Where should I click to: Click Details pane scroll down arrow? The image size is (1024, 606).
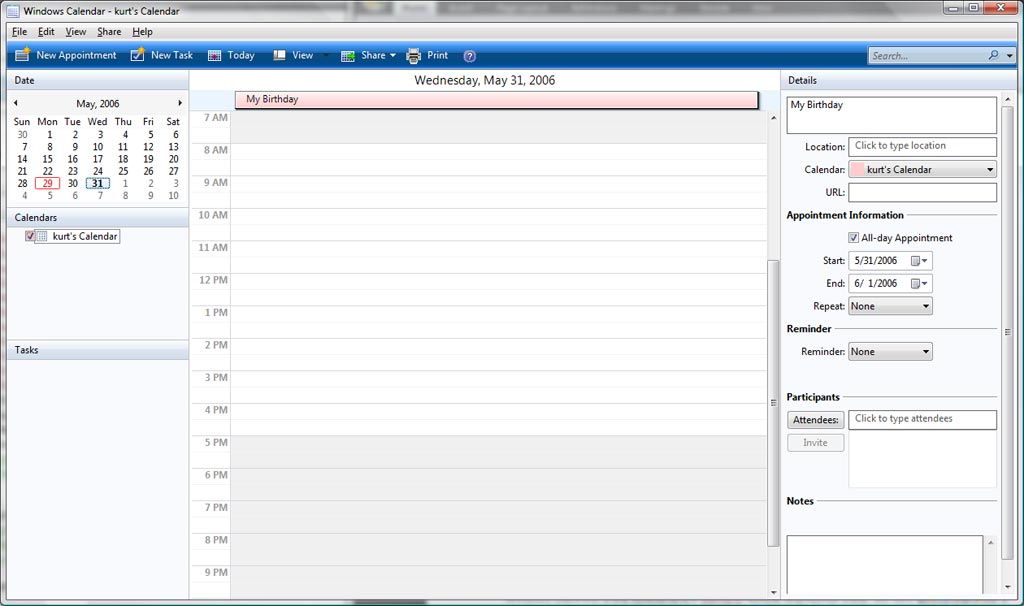pos(1008,587)
